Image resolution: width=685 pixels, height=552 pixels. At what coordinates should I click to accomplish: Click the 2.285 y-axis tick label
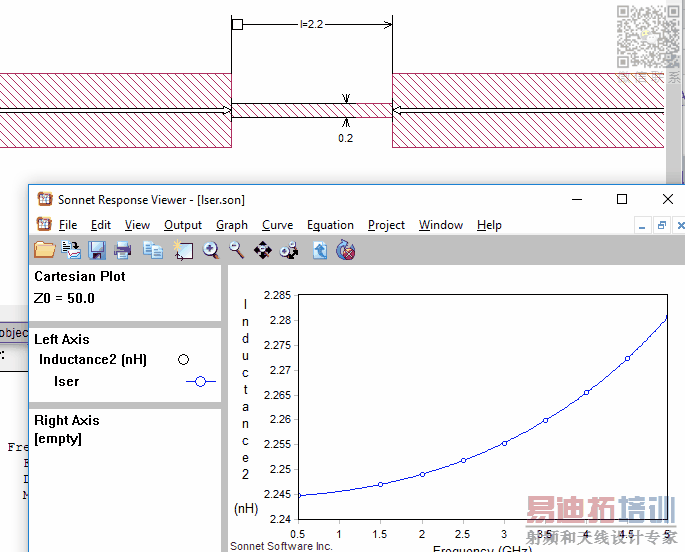(277, 295)
